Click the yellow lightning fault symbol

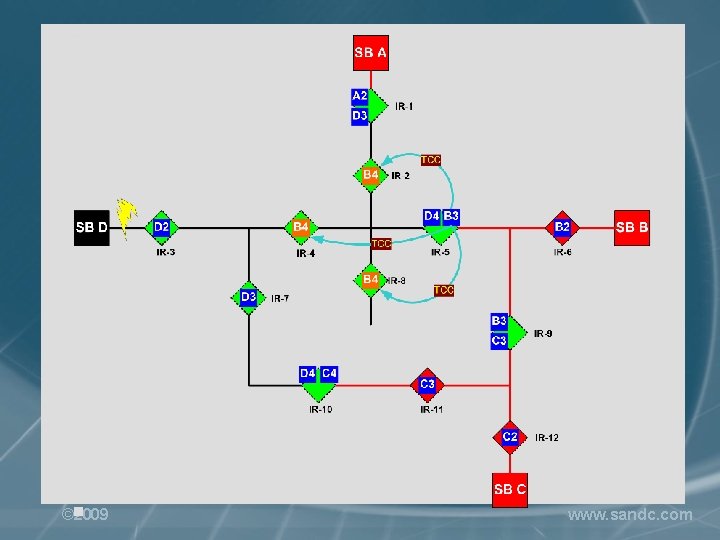[x=126, y=219]
